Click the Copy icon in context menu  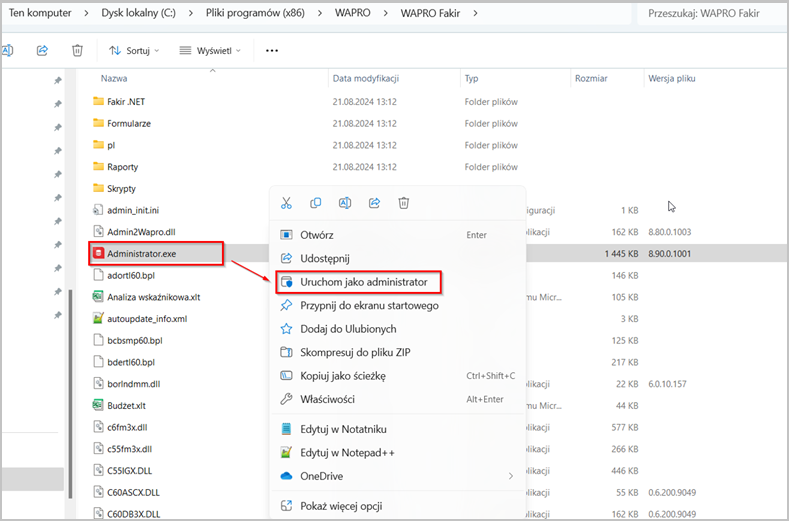tap(315, 203)
